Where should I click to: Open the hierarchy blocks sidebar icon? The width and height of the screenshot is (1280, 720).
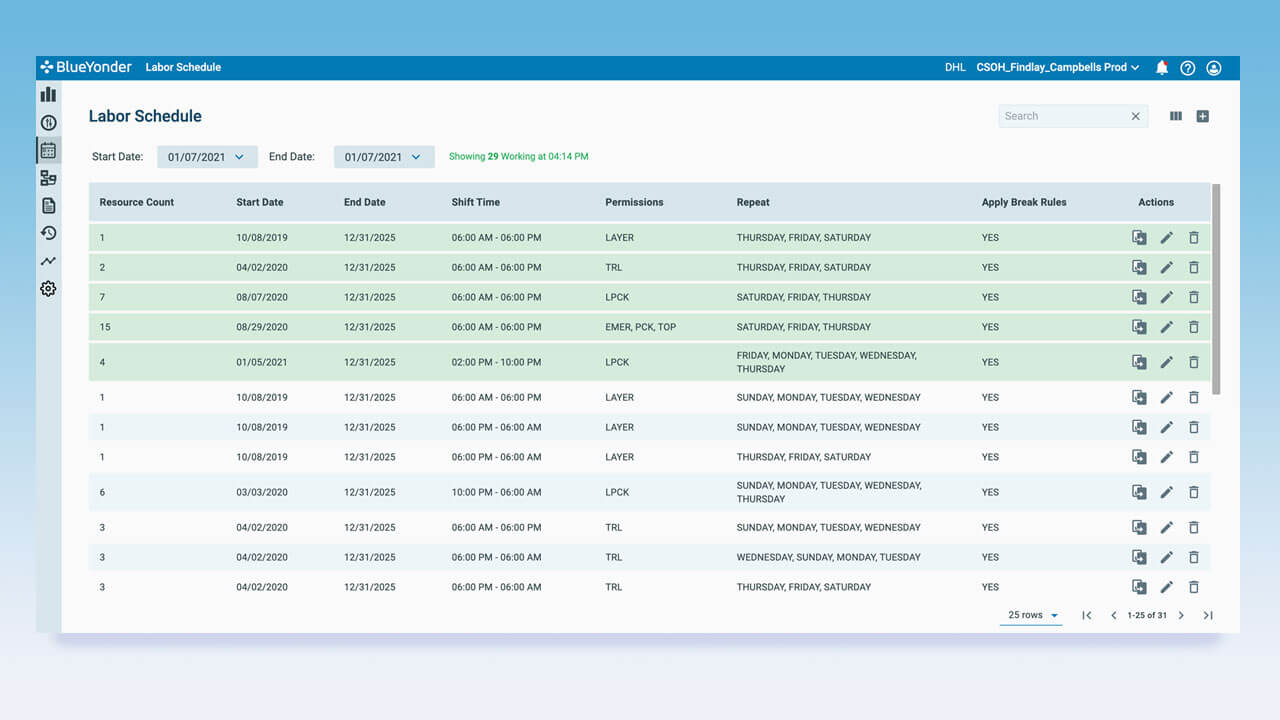click(x=48, y=178)
